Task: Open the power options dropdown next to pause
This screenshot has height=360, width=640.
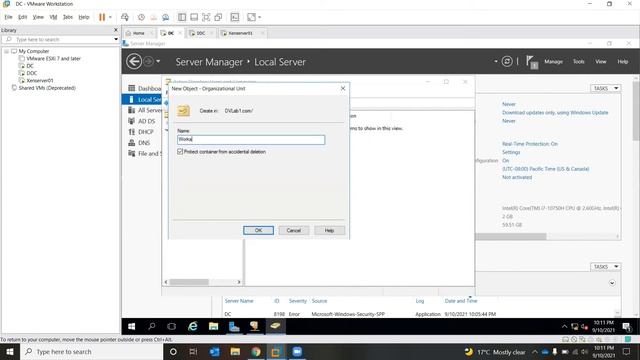Action: (110, 17)
